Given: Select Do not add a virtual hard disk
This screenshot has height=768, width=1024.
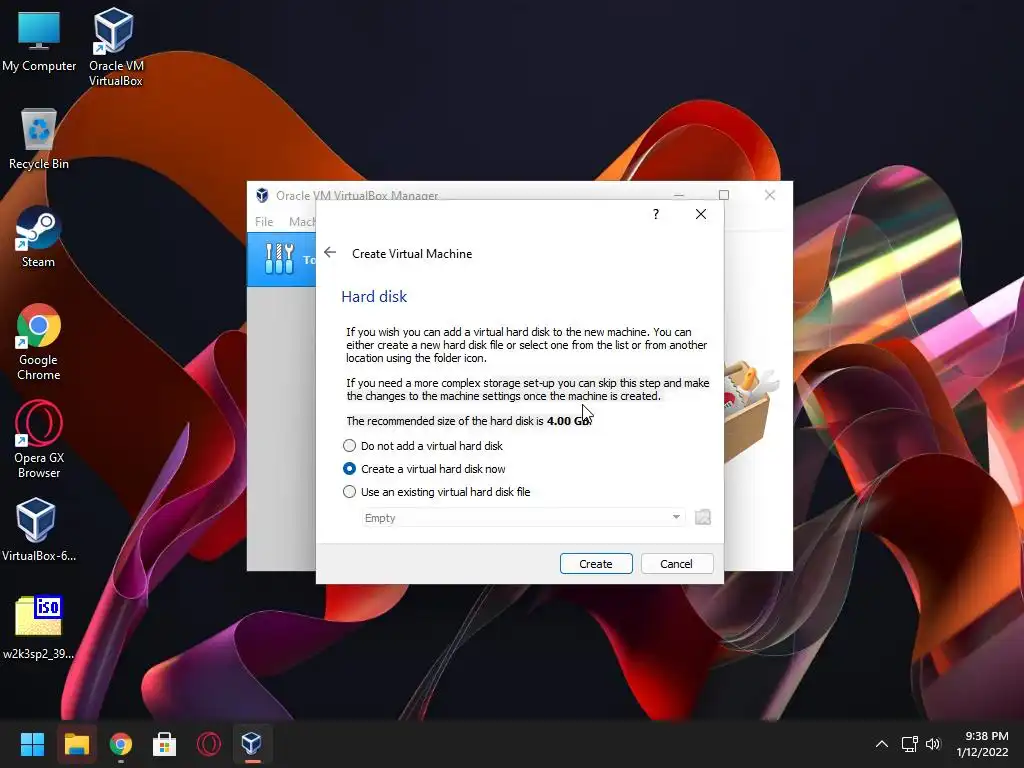Looking at the screenshot, I should [x=423, y=446].
